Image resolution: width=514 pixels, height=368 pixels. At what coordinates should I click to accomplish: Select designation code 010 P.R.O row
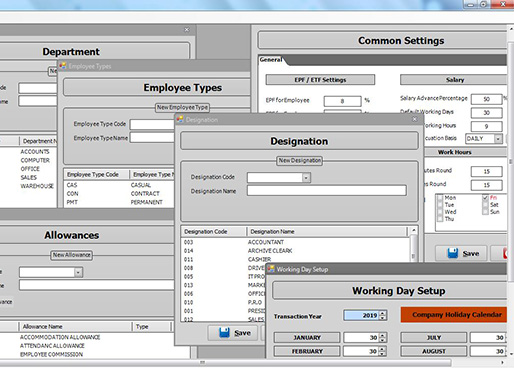tap(224, 302)
